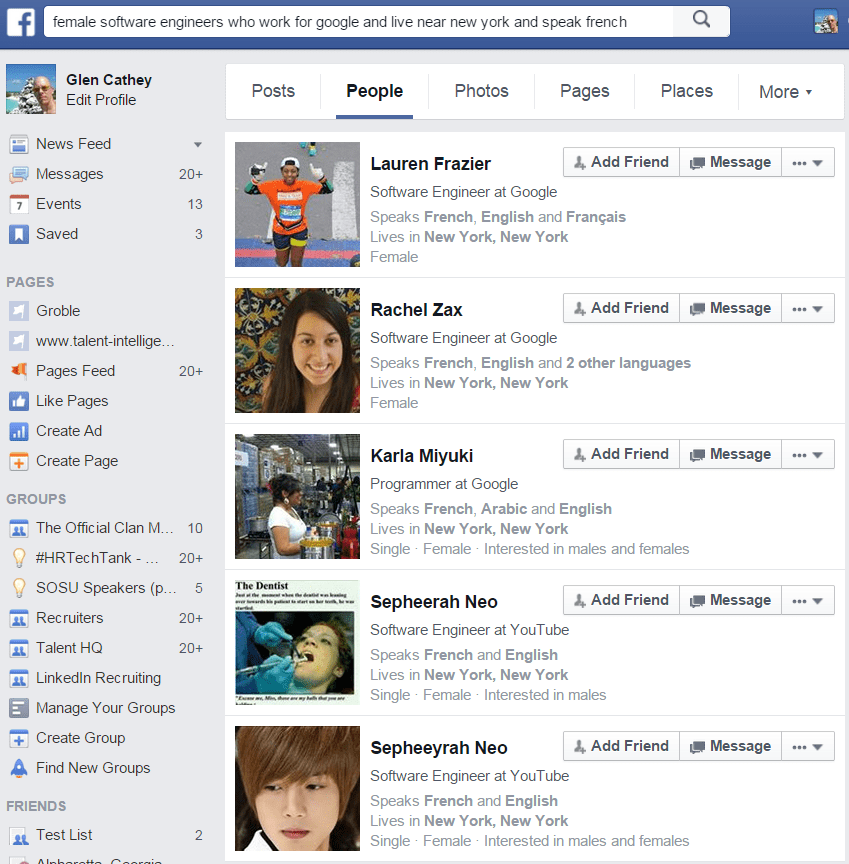Open Create Ad from its sidebar icon
Image resolution: width=849 pixels, height=864 pixels.
tap(18, 430)
